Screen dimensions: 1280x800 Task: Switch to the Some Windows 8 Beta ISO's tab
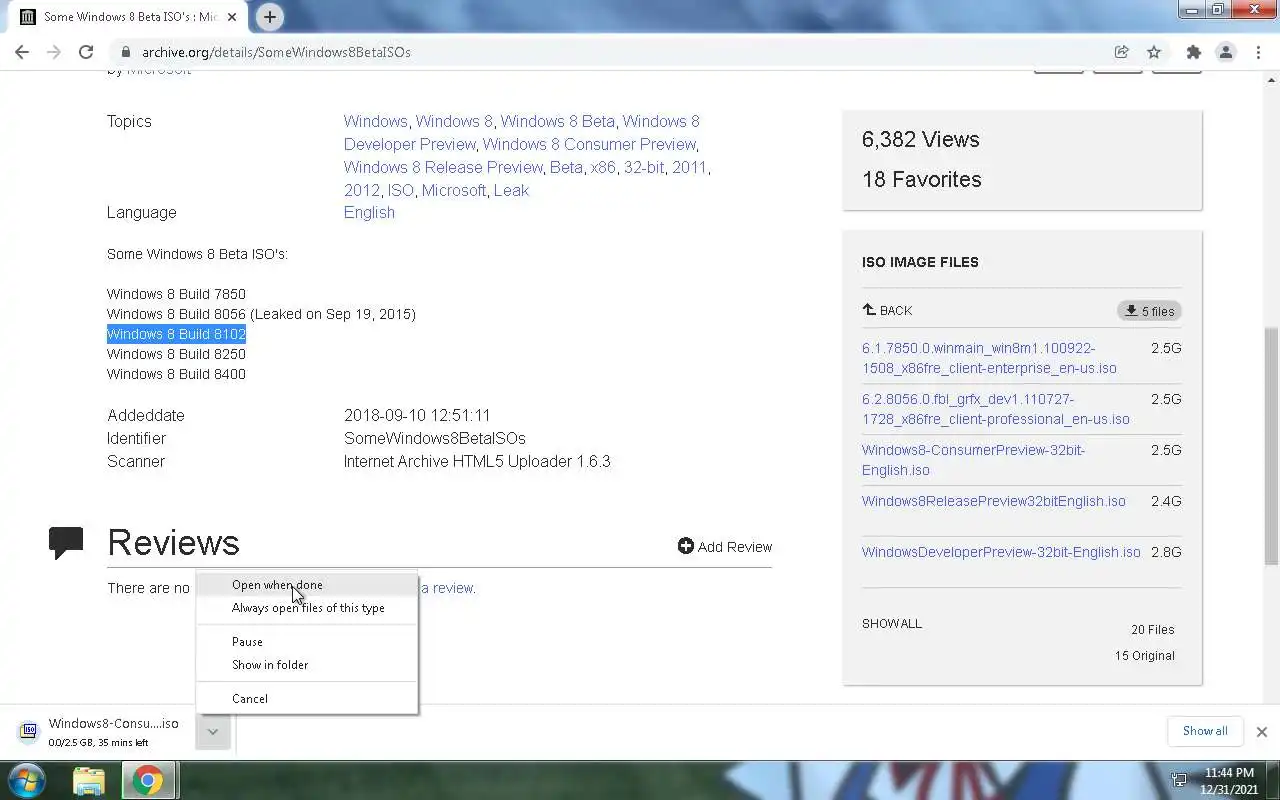(130, 17)
